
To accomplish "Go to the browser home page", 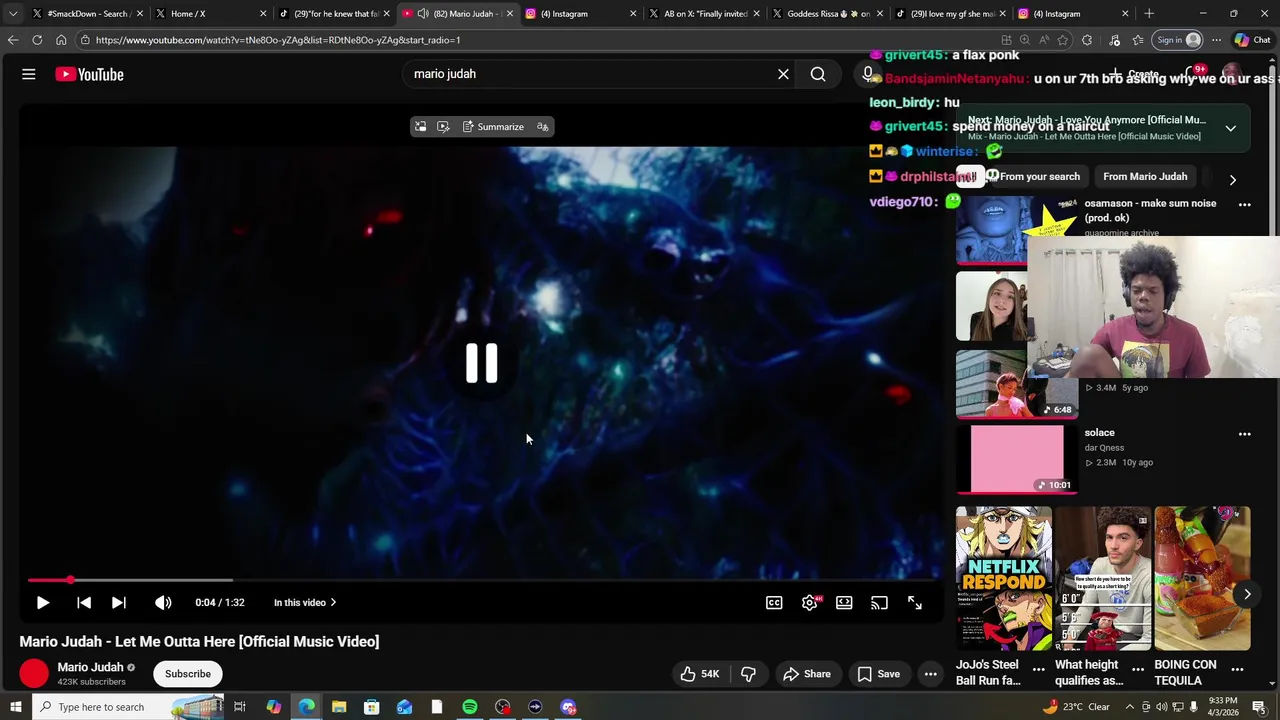I will point(61,40).
